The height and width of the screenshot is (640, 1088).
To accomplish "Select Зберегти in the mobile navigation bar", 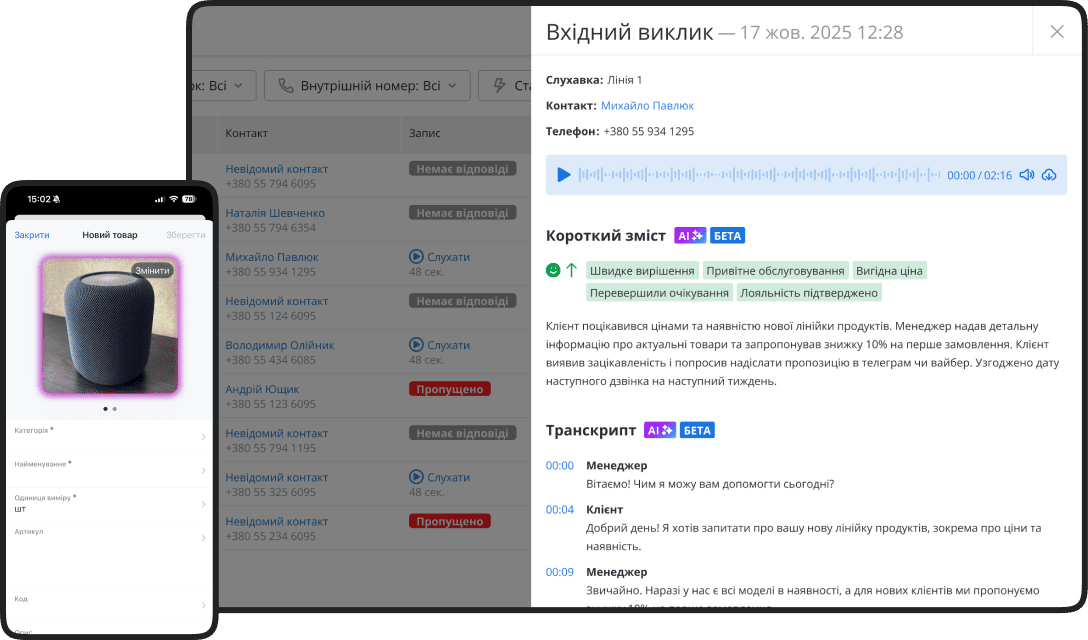I will point(186,234).
